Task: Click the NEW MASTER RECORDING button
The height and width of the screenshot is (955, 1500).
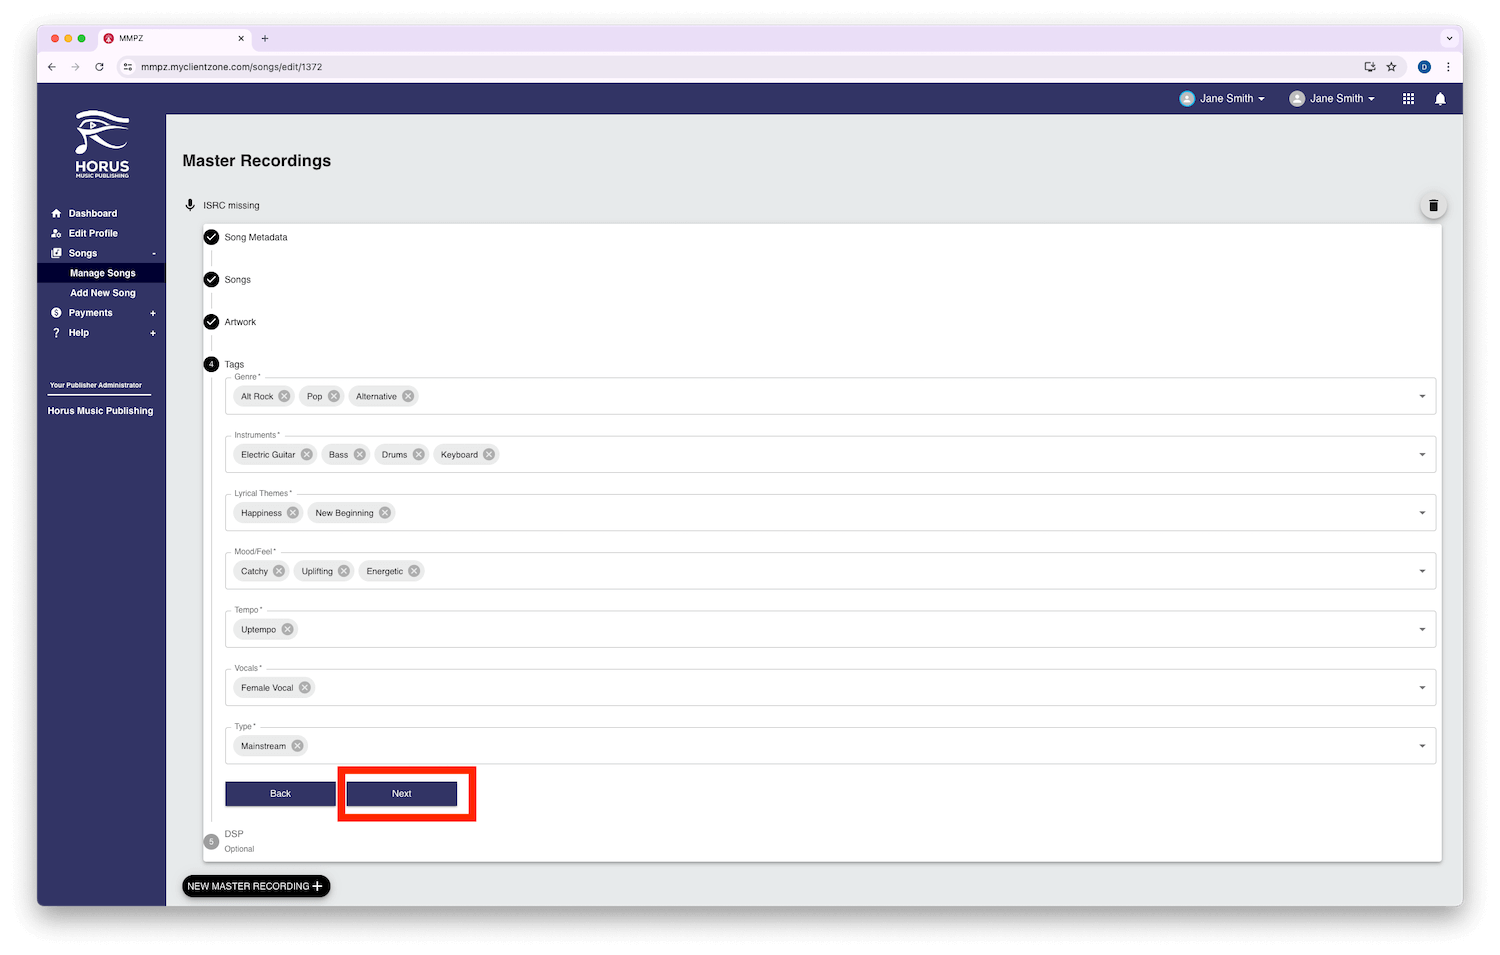Action: (x=255, y=886)
